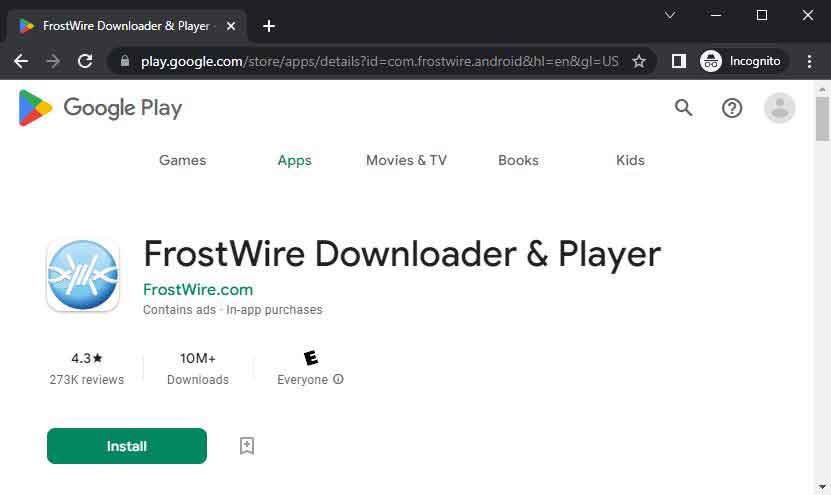Image resolution: width=831 pixels, height=495 pixels.
Task: View site info via lock icon
Action: pyautogui.click(x=125, y=61)
